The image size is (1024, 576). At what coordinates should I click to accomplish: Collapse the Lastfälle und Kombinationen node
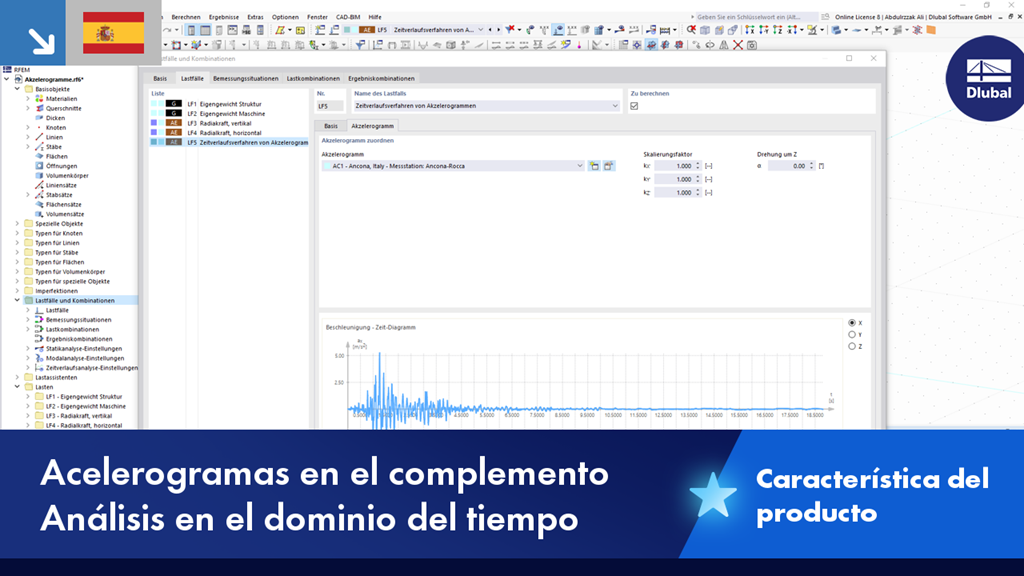point(18,300)
